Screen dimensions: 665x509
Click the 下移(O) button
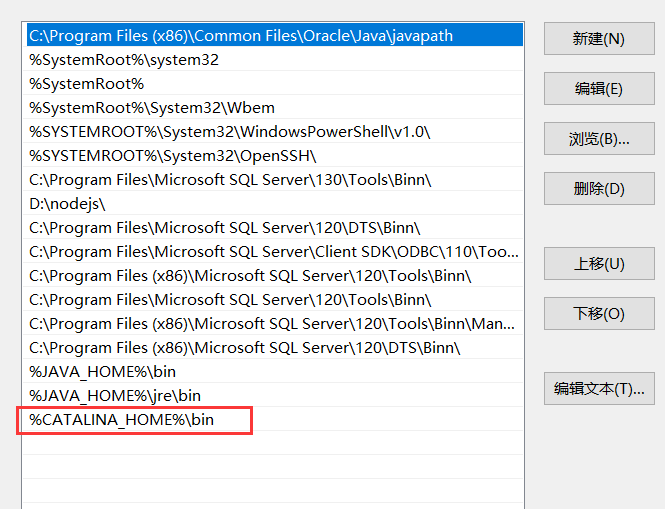(x=598, y=314)
